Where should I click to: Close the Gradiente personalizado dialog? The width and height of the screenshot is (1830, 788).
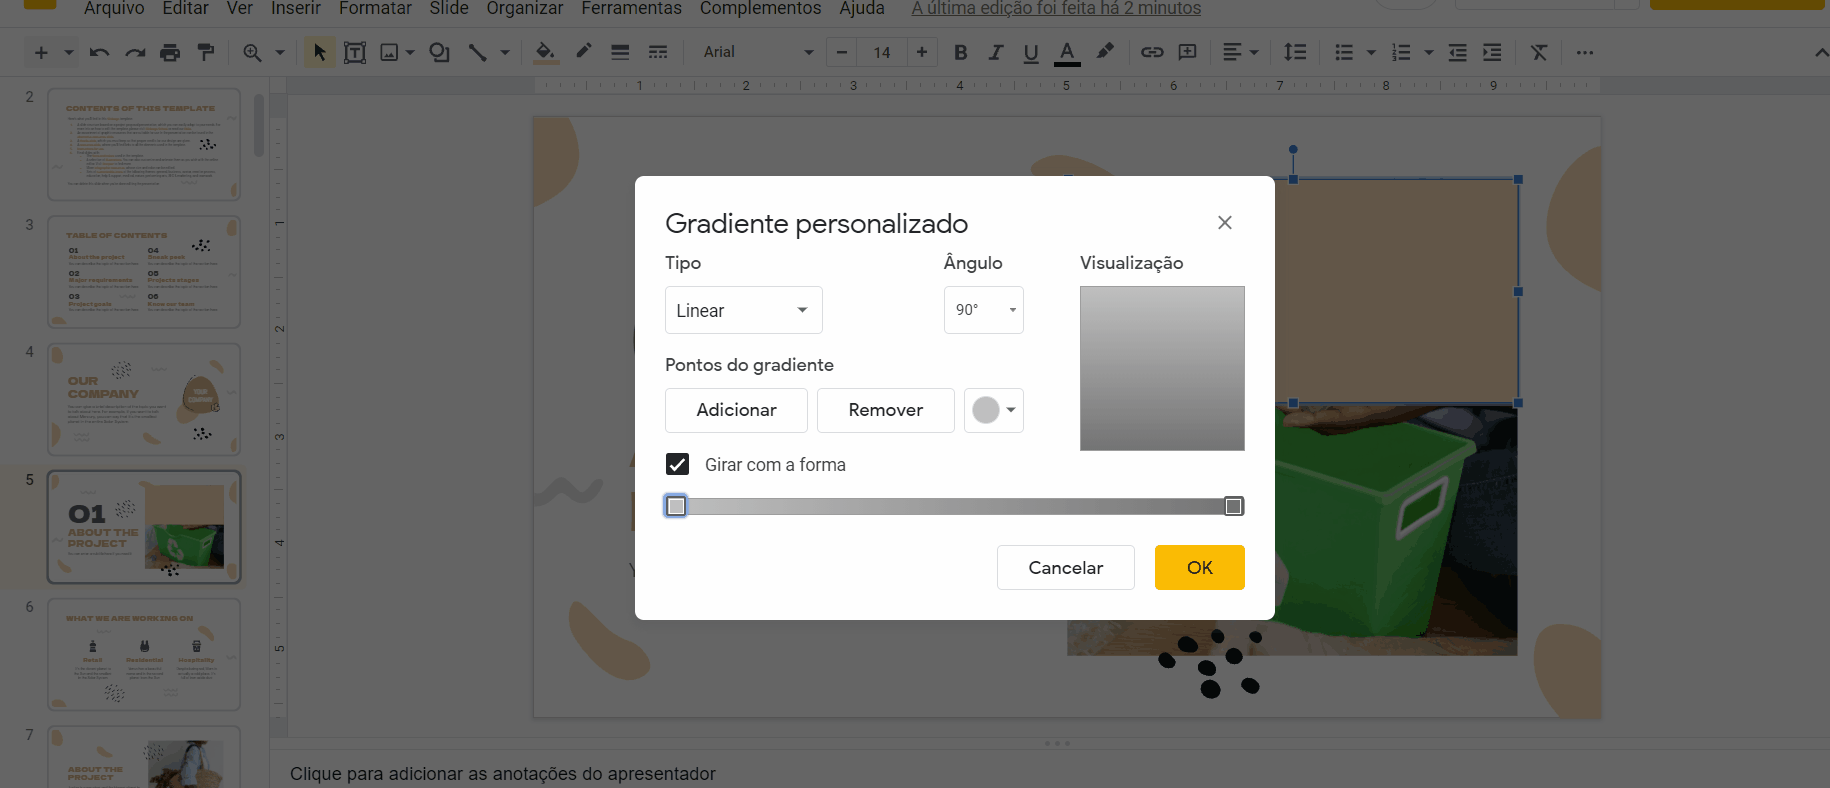(1225, 222)
